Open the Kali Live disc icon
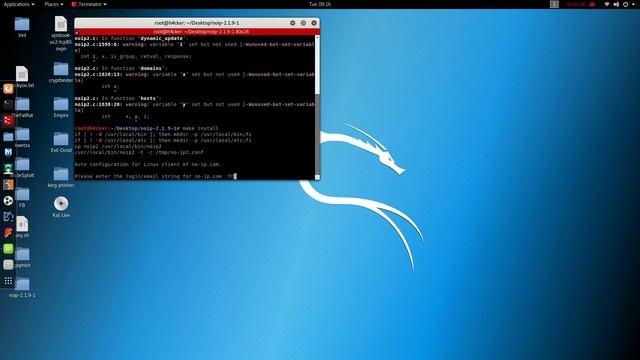This screenshot has width=640, height=360. (61, 203)
